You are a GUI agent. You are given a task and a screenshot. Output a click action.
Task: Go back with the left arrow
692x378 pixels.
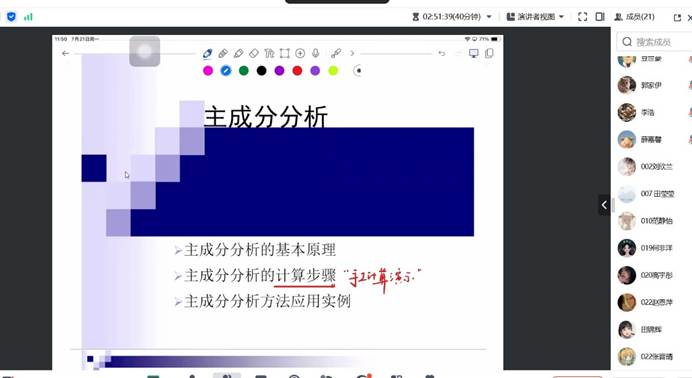point(65,53)
